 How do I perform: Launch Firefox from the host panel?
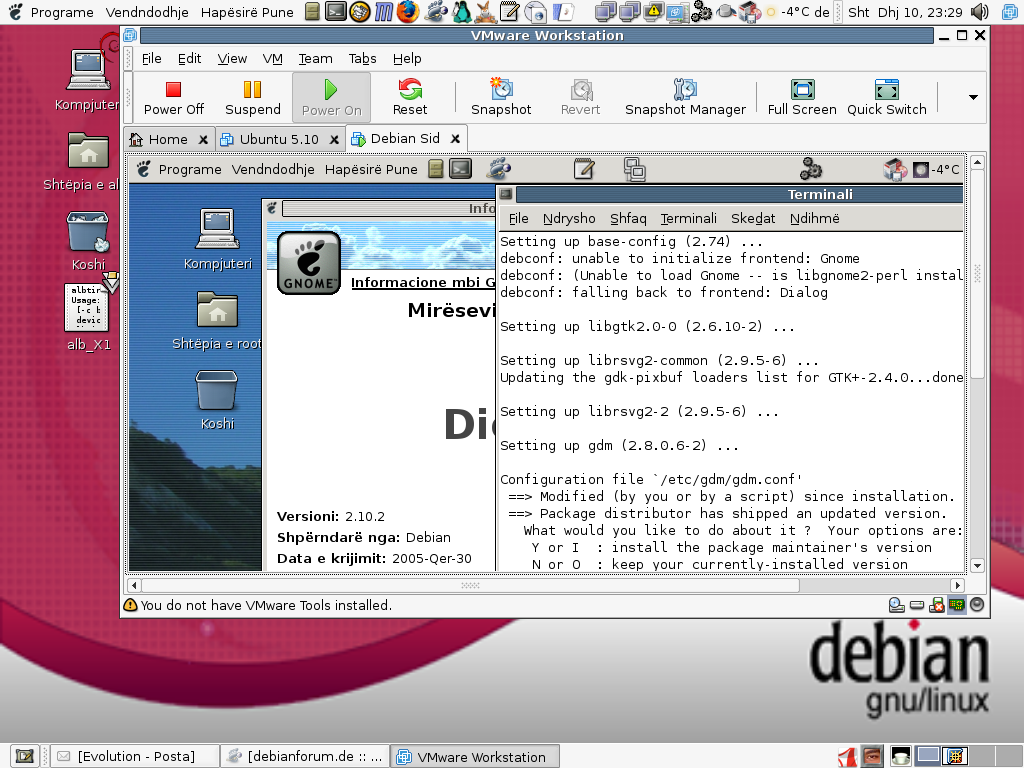[408, 12]
